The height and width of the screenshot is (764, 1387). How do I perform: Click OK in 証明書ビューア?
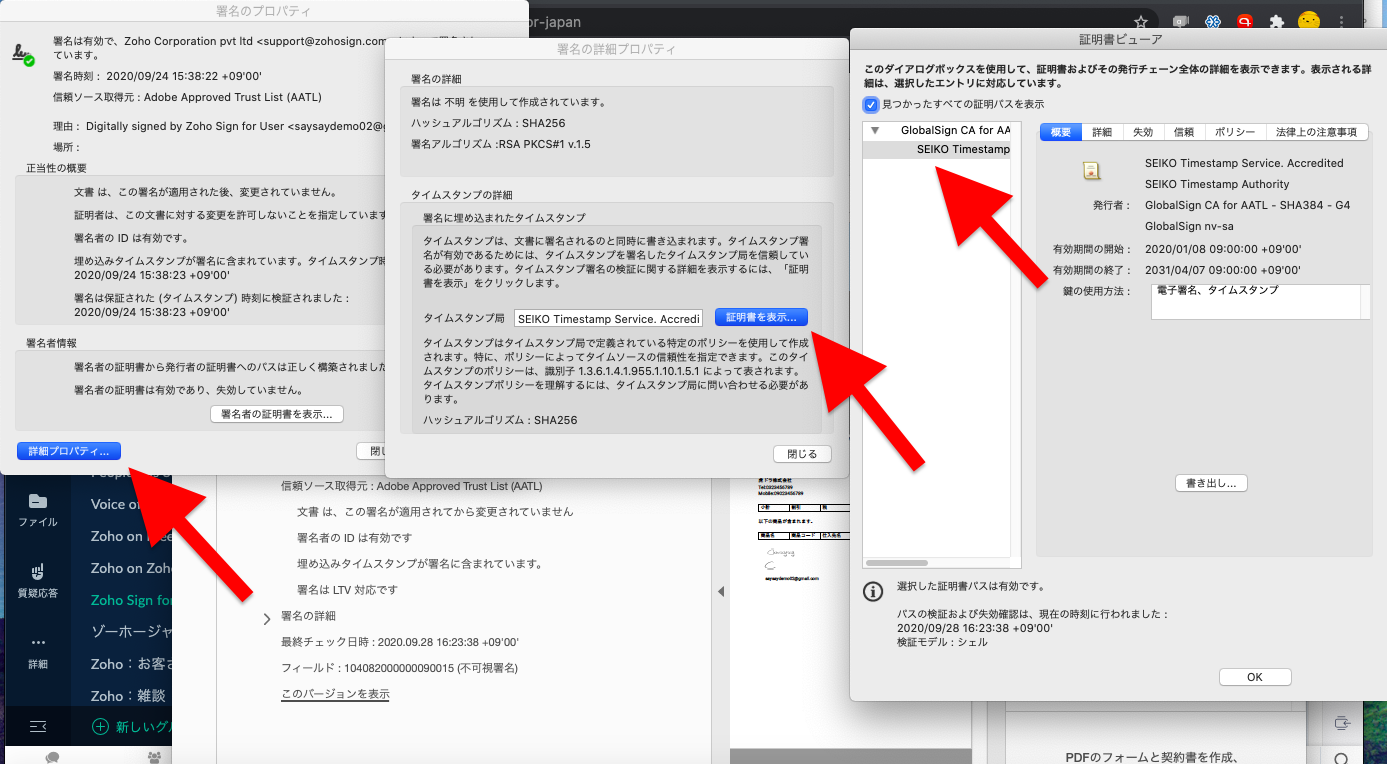(1255, 677)
